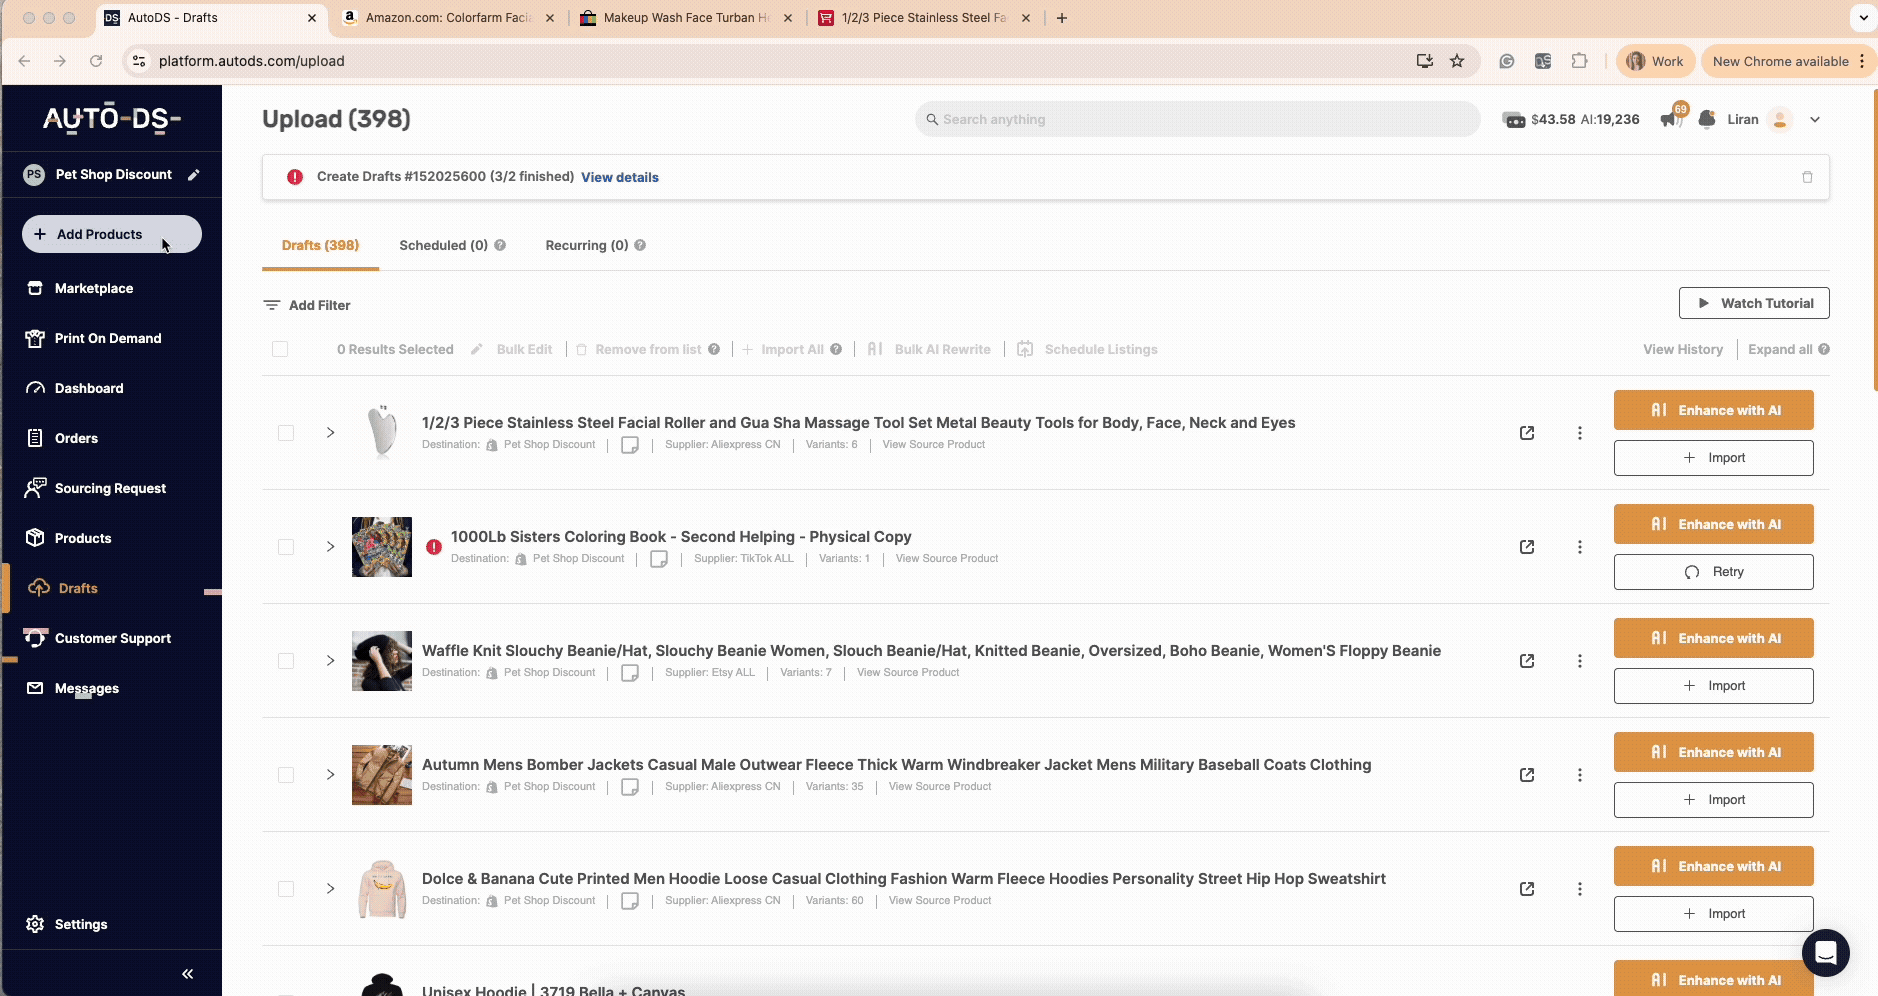Open the Liran account dropdown
1878x996 pixels.
pos(1815,119)
